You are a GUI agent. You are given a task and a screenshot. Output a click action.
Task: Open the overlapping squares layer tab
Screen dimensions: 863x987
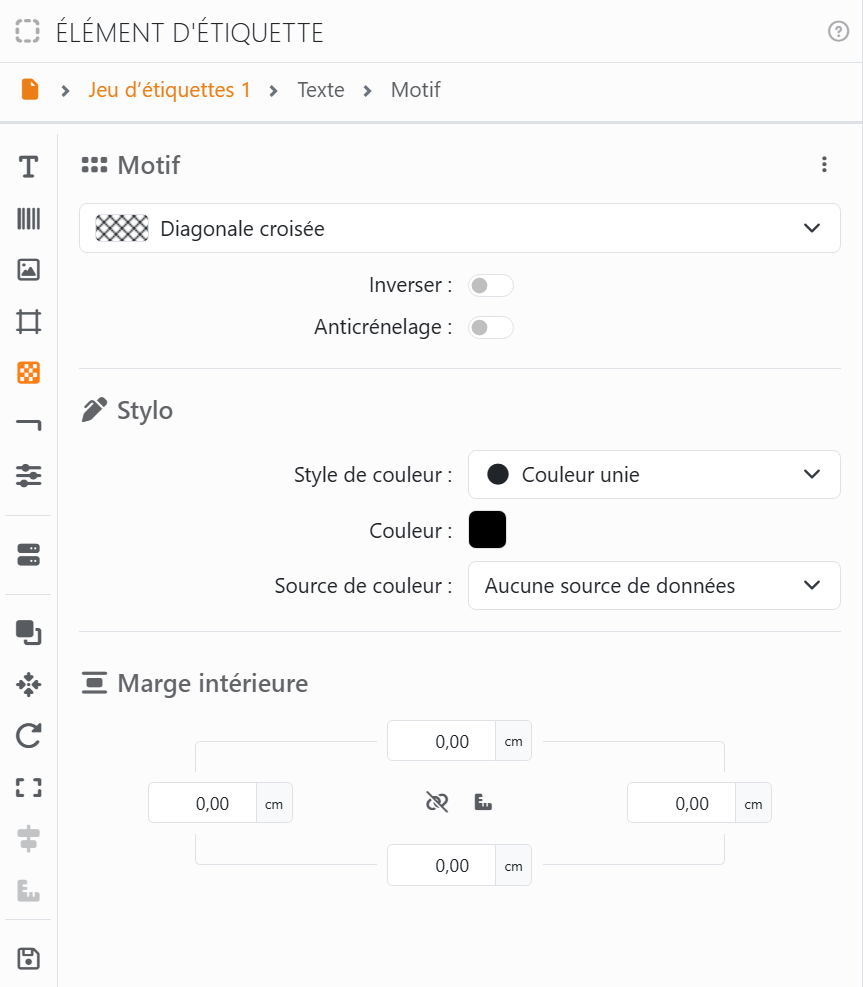[28, 633]
